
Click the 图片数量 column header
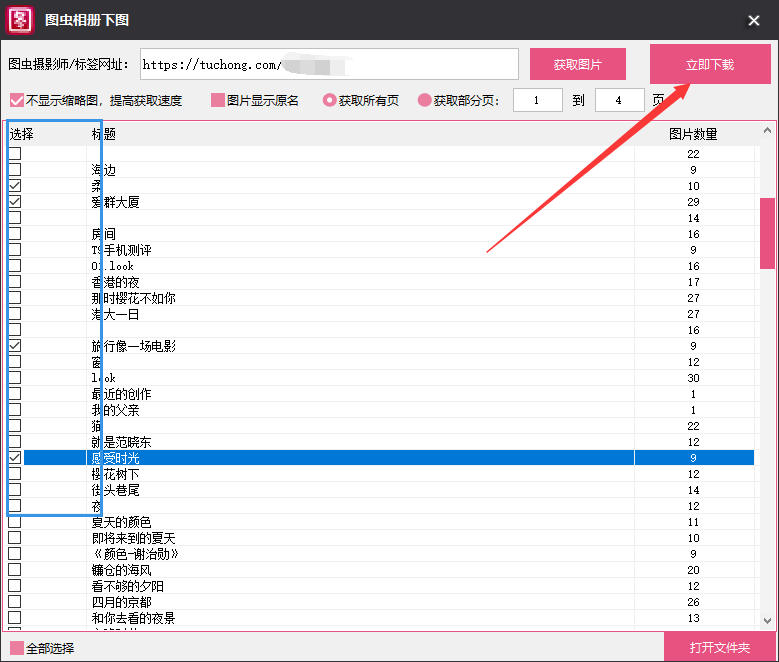tap(693, 134)
